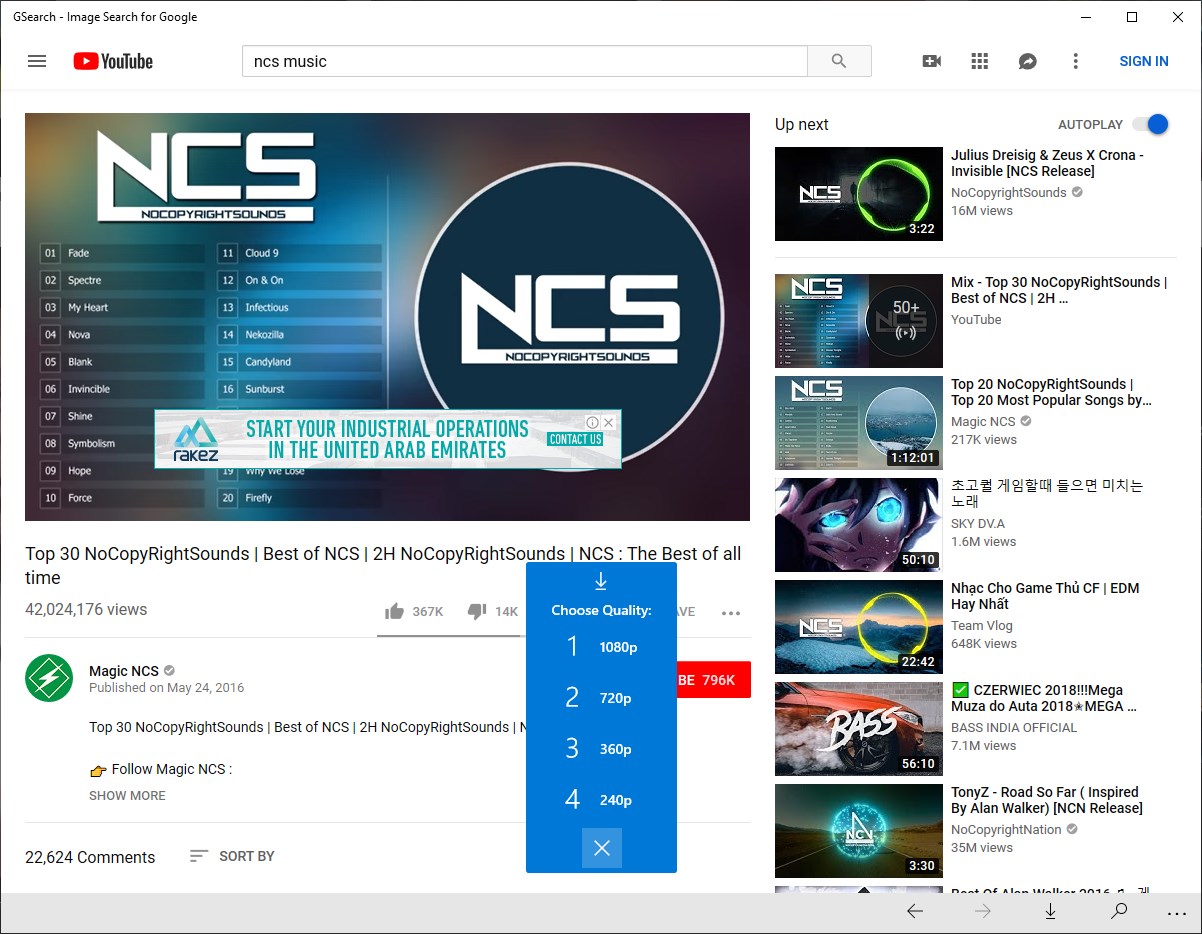1202x934 pixels.
Task: Open the YouTube hamburger guide menu
Action: coord(37,61)
